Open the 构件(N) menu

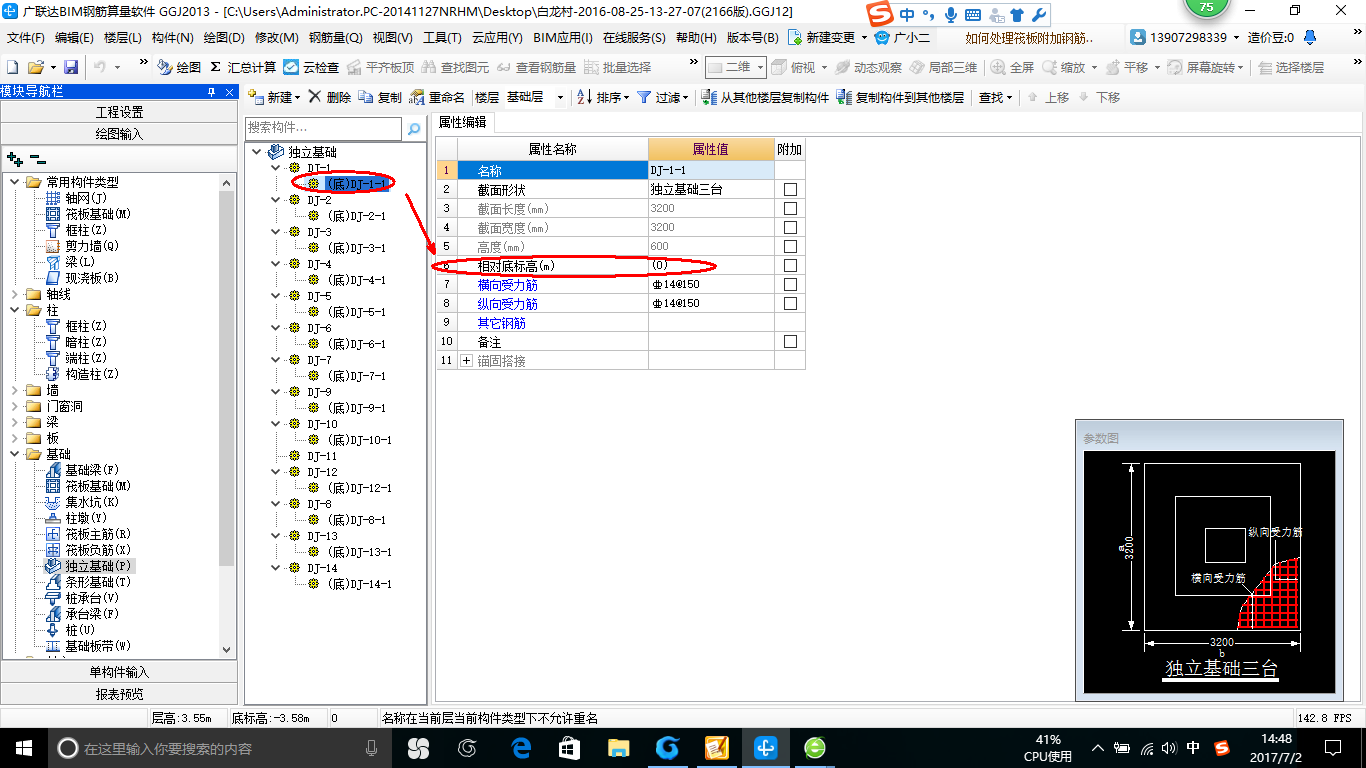click(172, 38)
